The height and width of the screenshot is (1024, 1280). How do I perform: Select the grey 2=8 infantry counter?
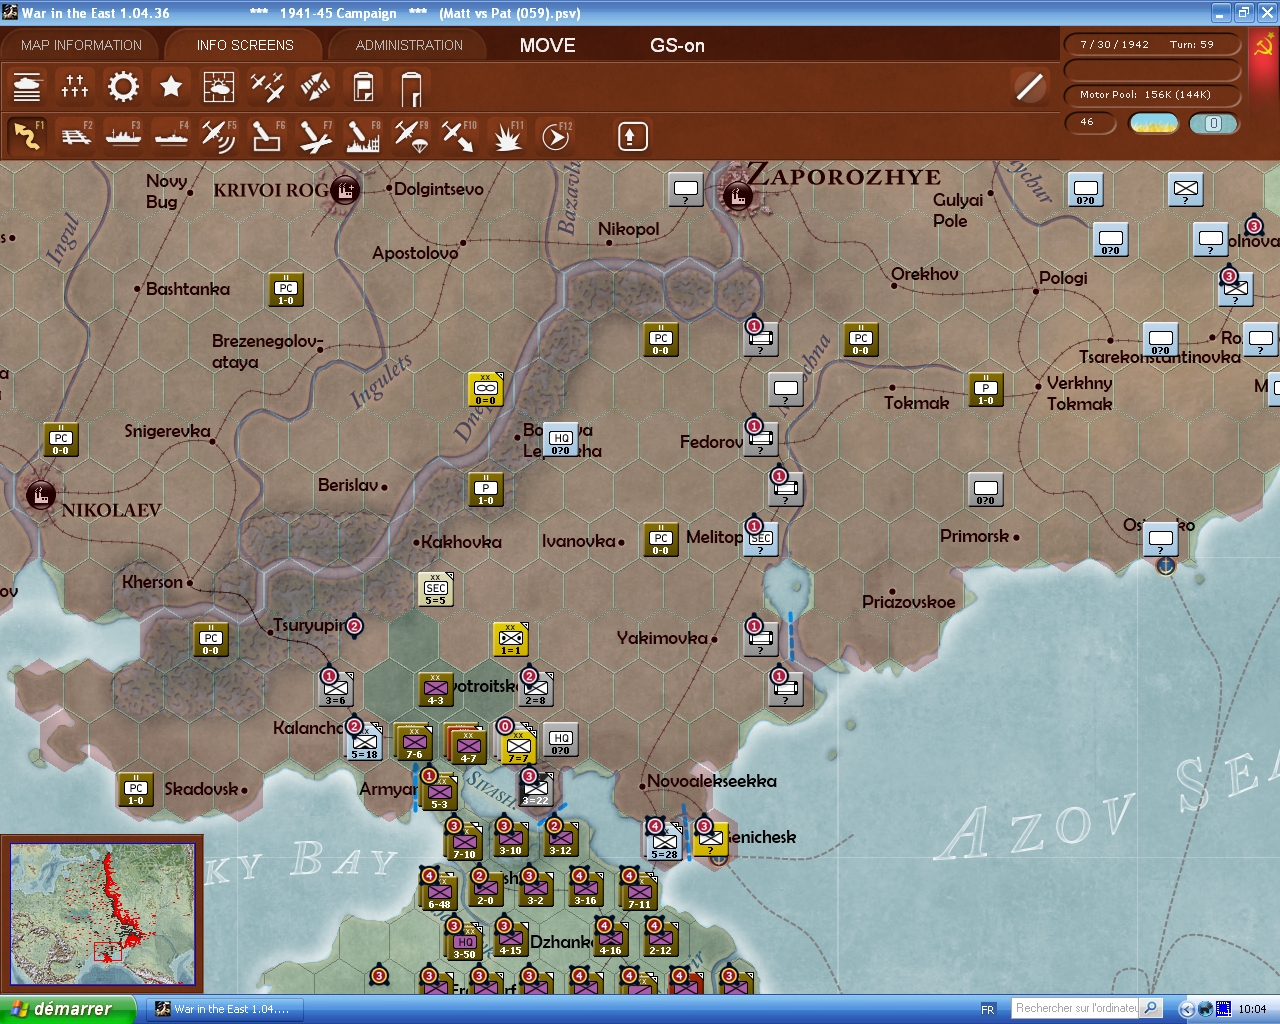click(536, 689)
